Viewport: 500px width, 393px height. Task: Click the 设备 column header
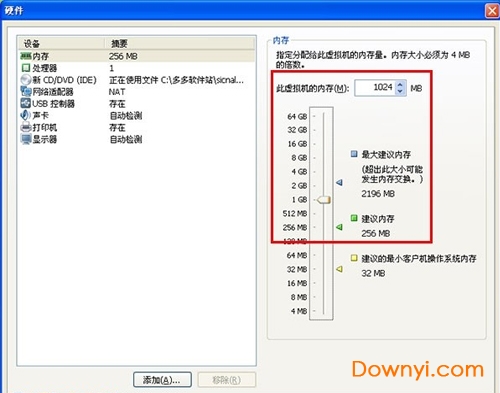click(x=62, y=43)
